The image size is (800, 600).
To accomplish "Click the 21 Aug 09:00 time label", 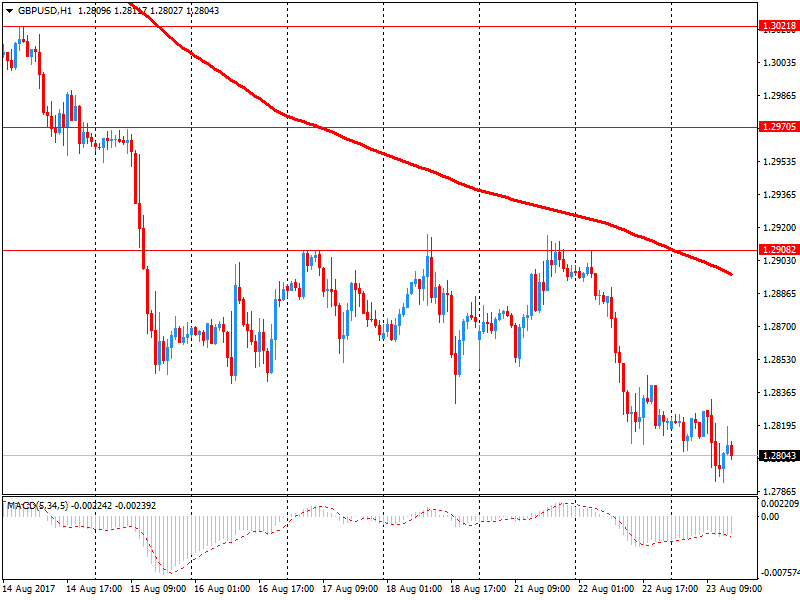I will (x=542, y=589).
